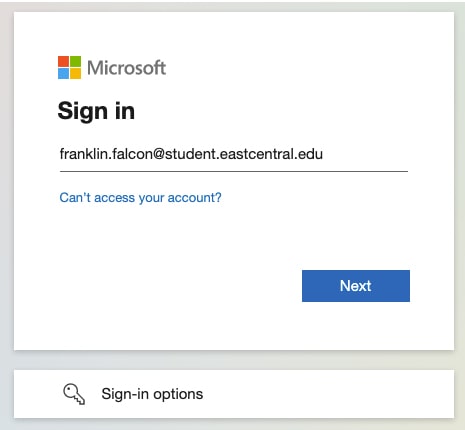Click the underline beneath the email field
465x430 pixels.
pos(234,171)
